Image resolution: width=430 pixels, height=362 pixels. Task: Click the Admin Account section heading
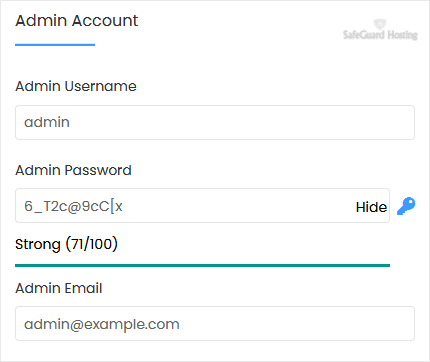click(x=77, y=21)
